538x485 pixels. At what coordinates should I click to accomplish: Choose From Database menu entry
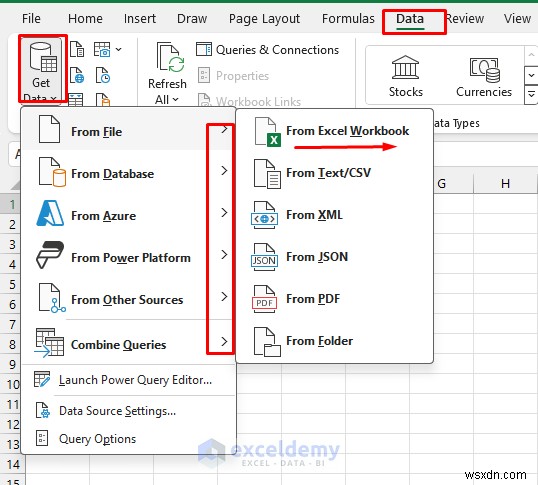tap(129, 171)
